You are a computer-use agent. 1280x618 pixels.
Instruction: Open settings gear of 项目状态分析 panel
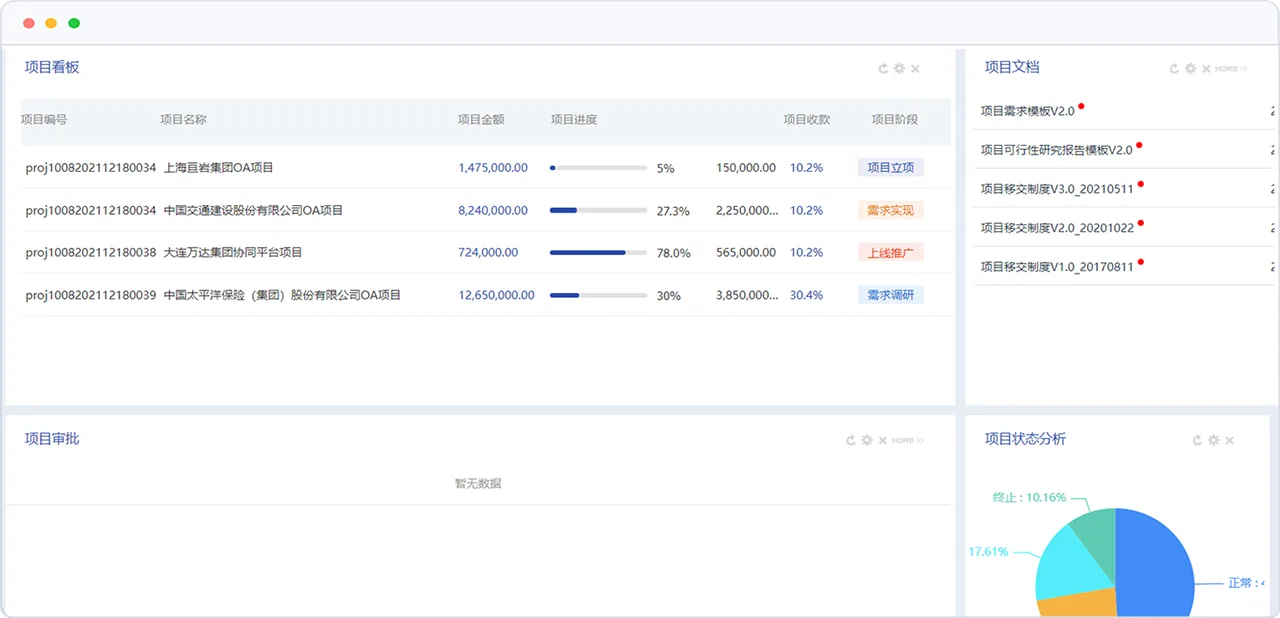point(1213,440)
